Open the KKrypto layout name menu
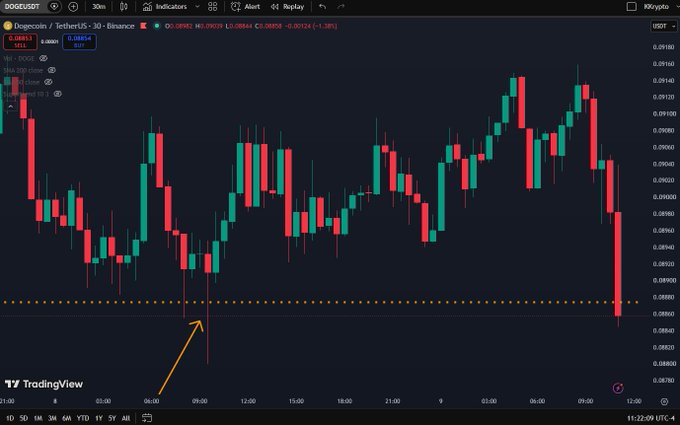The height and width of the screenshot is (425, 680). click(x=656, y=7)
